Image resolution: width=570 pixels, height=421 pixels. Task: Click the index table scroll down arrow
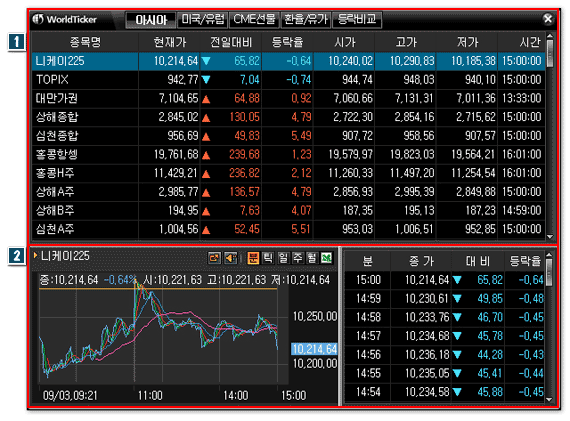pos(550,237)
